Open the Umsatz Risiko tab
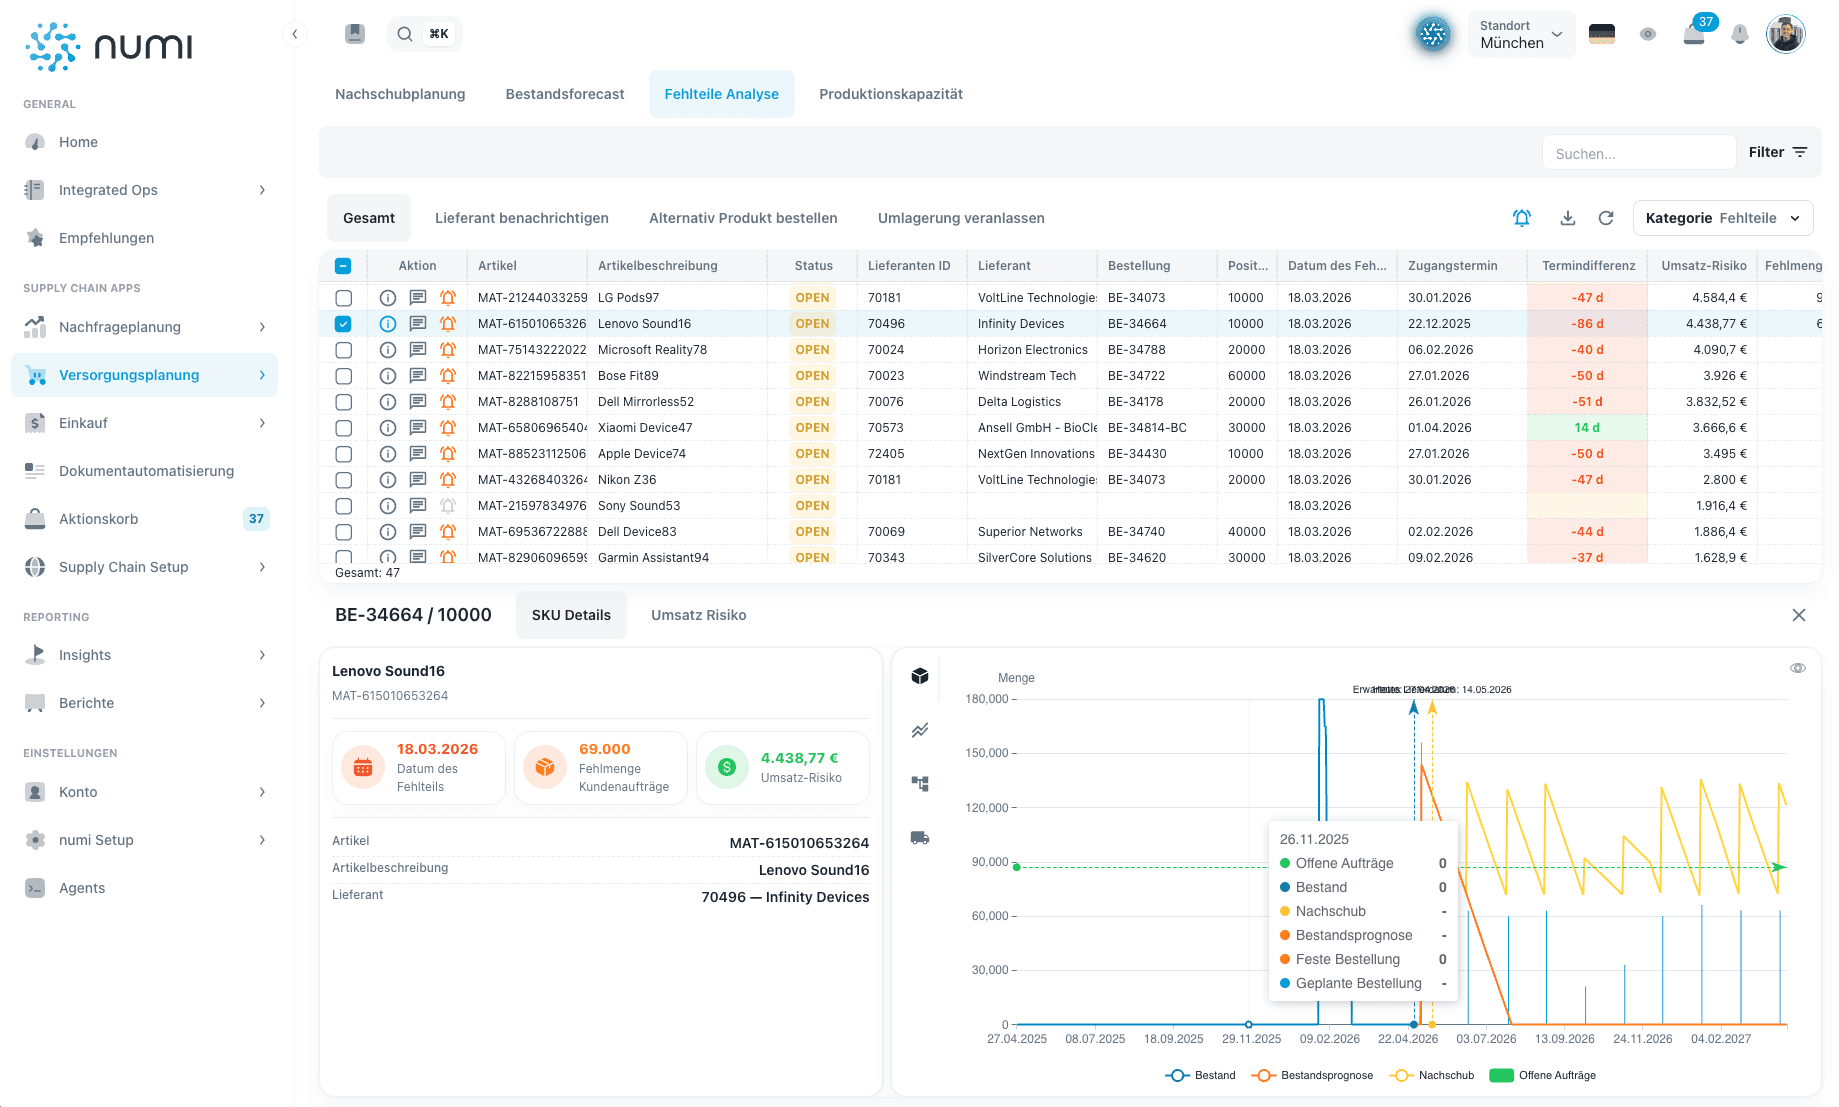The image size is (1839, 1107). pyautogui.click(x=698, y=615)
